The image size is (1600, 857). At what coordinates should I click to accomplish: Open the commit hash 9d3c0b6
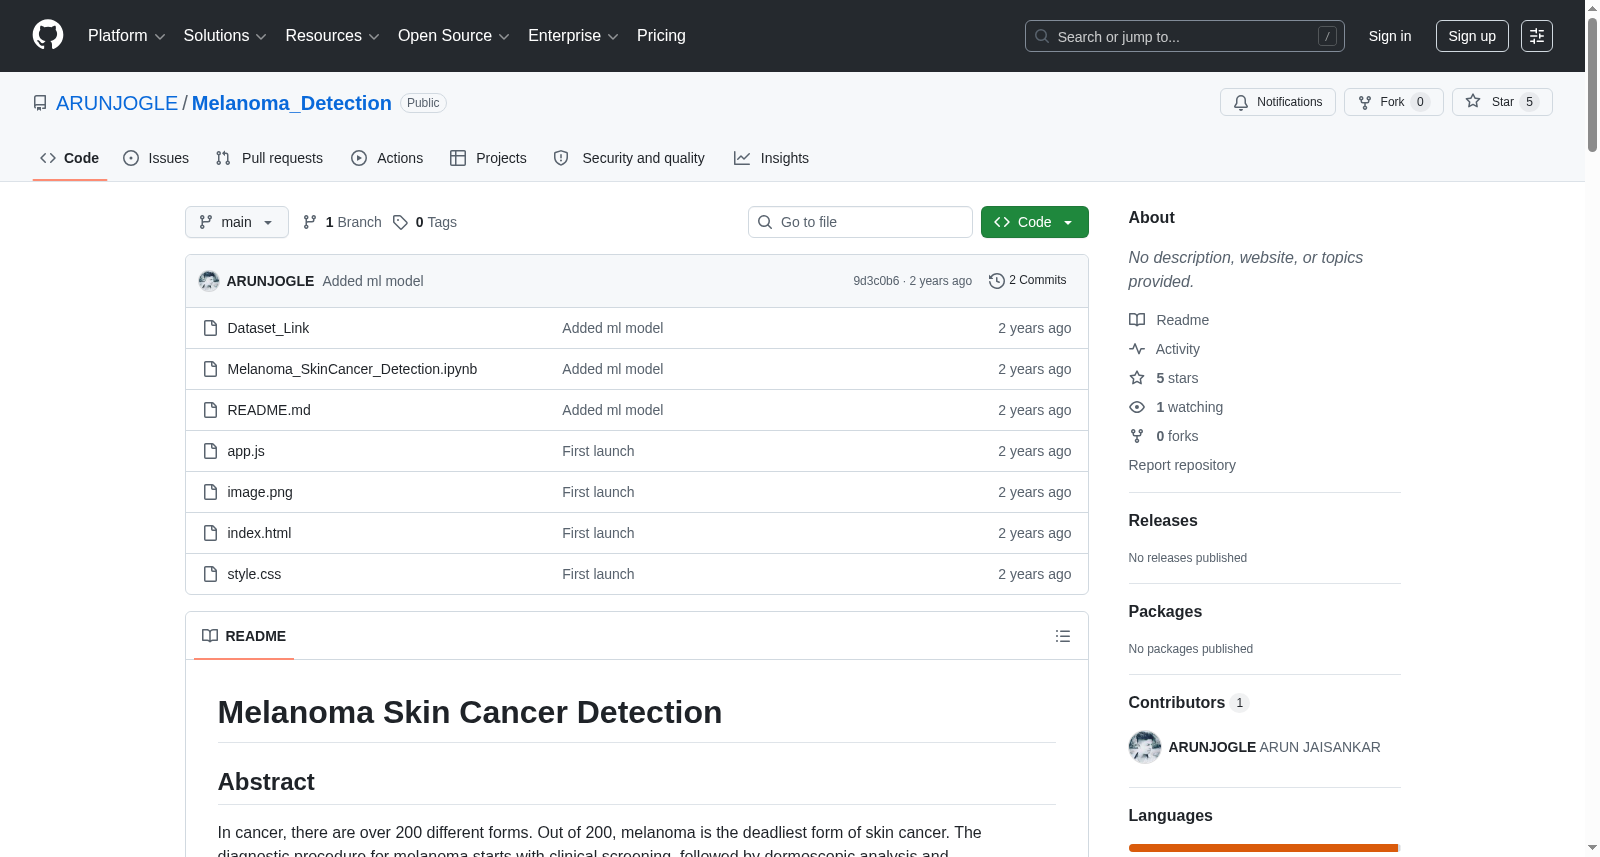[876, 281]
